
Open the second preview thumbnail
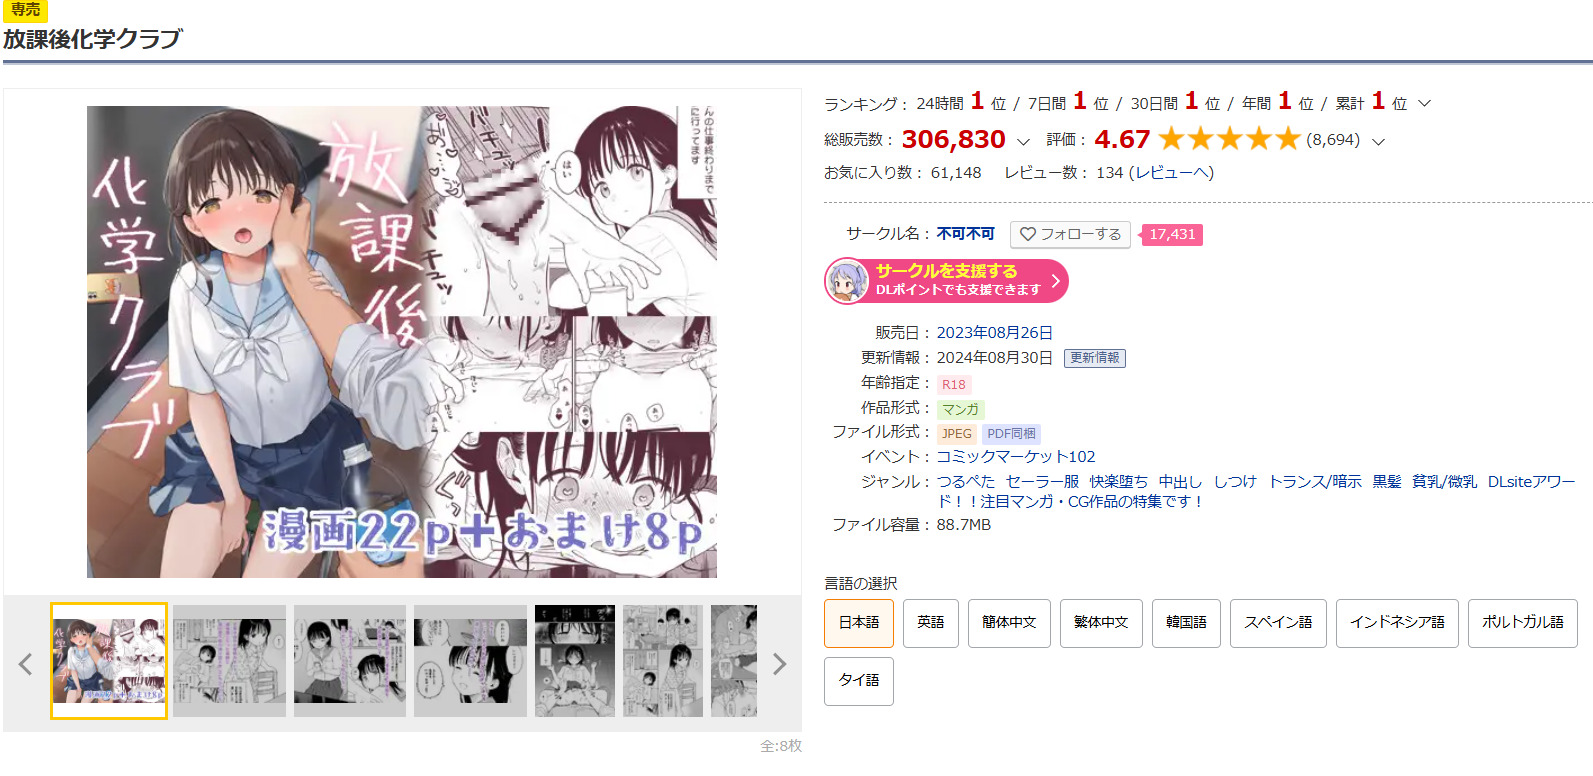point(229,661)
